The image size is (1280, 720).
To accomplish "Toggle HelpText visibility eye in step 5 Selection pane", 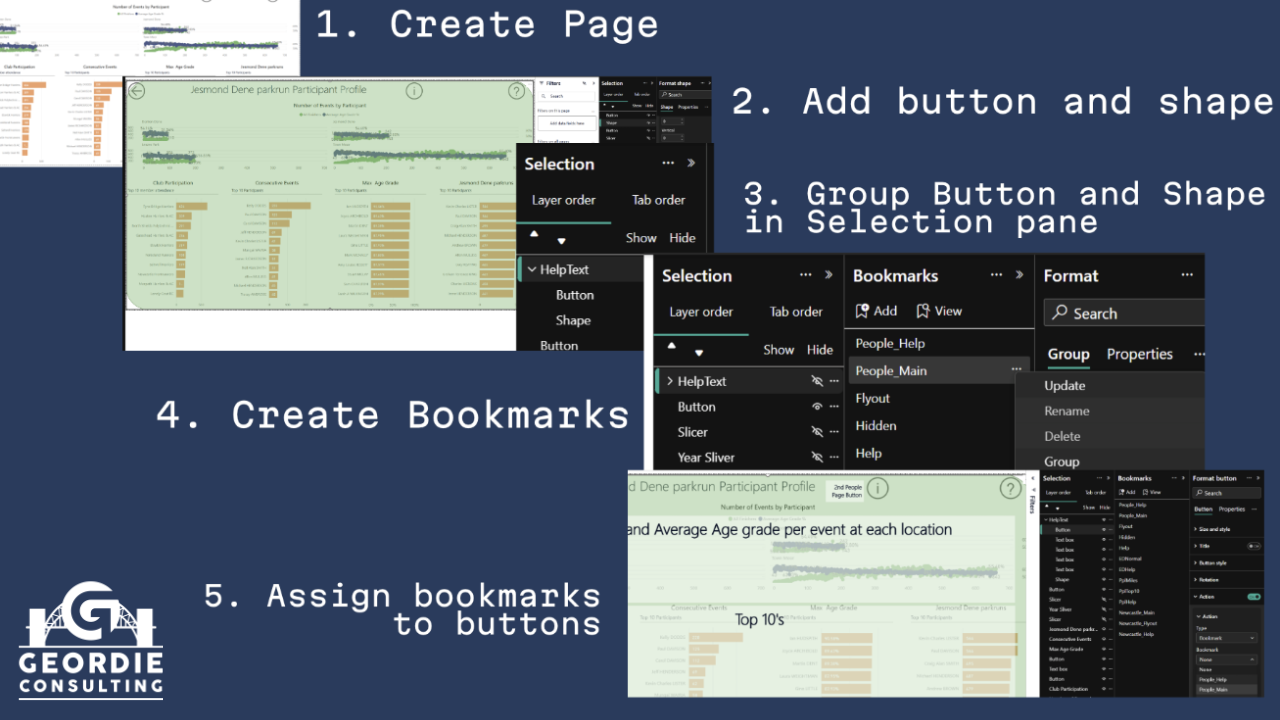I will click(x=1103, y=520).
